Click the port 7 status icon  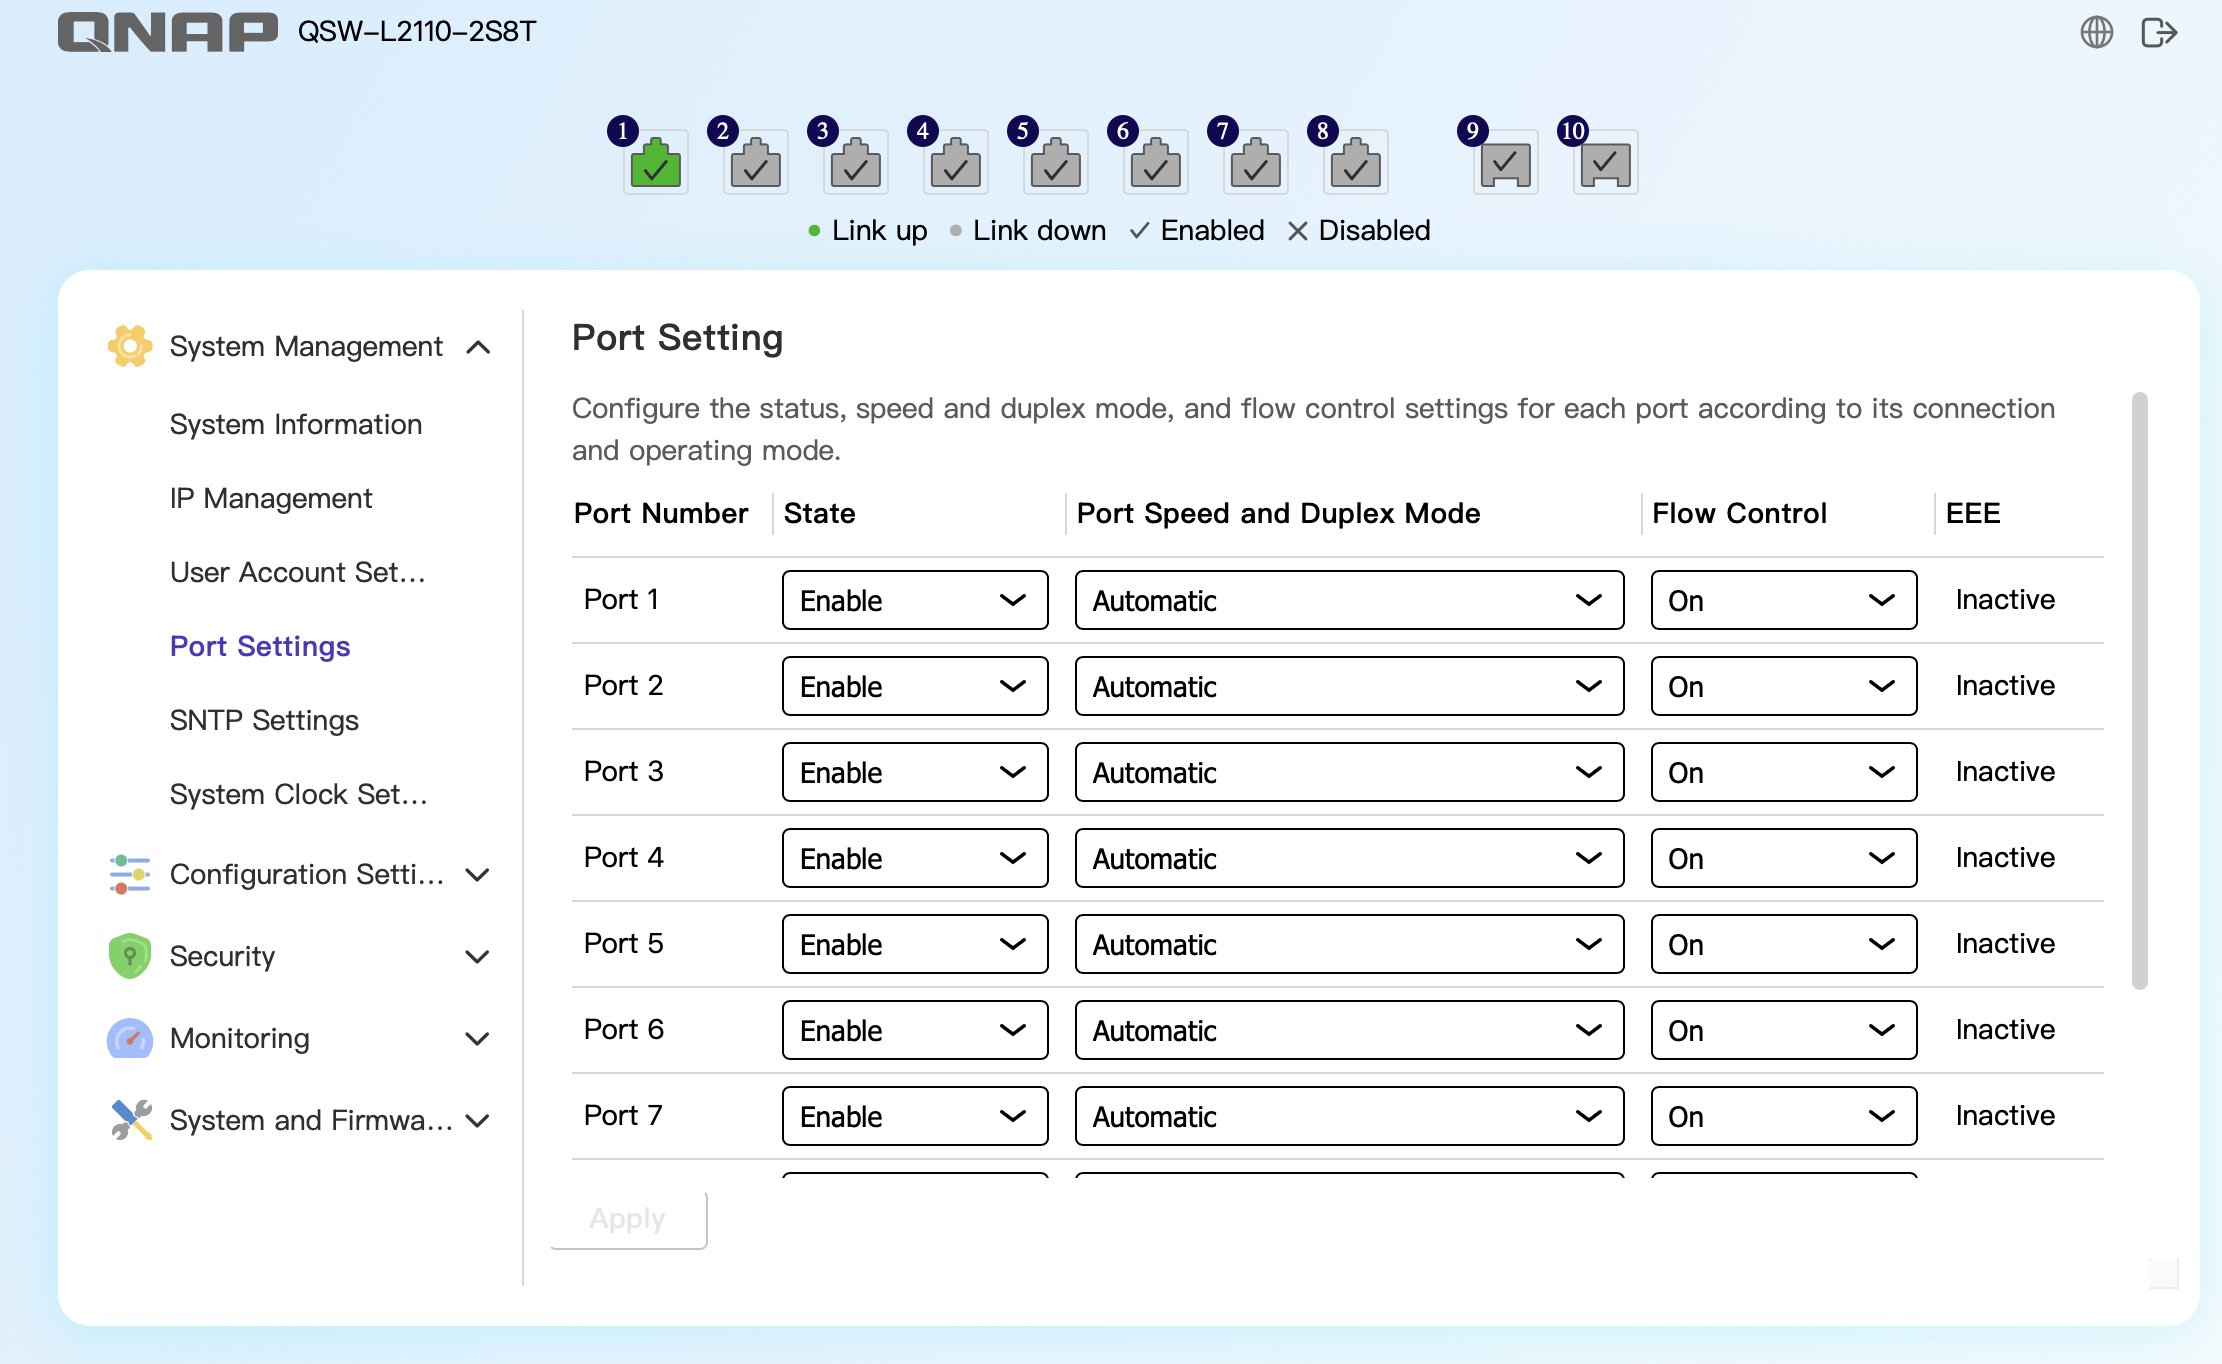(1256, 163)
